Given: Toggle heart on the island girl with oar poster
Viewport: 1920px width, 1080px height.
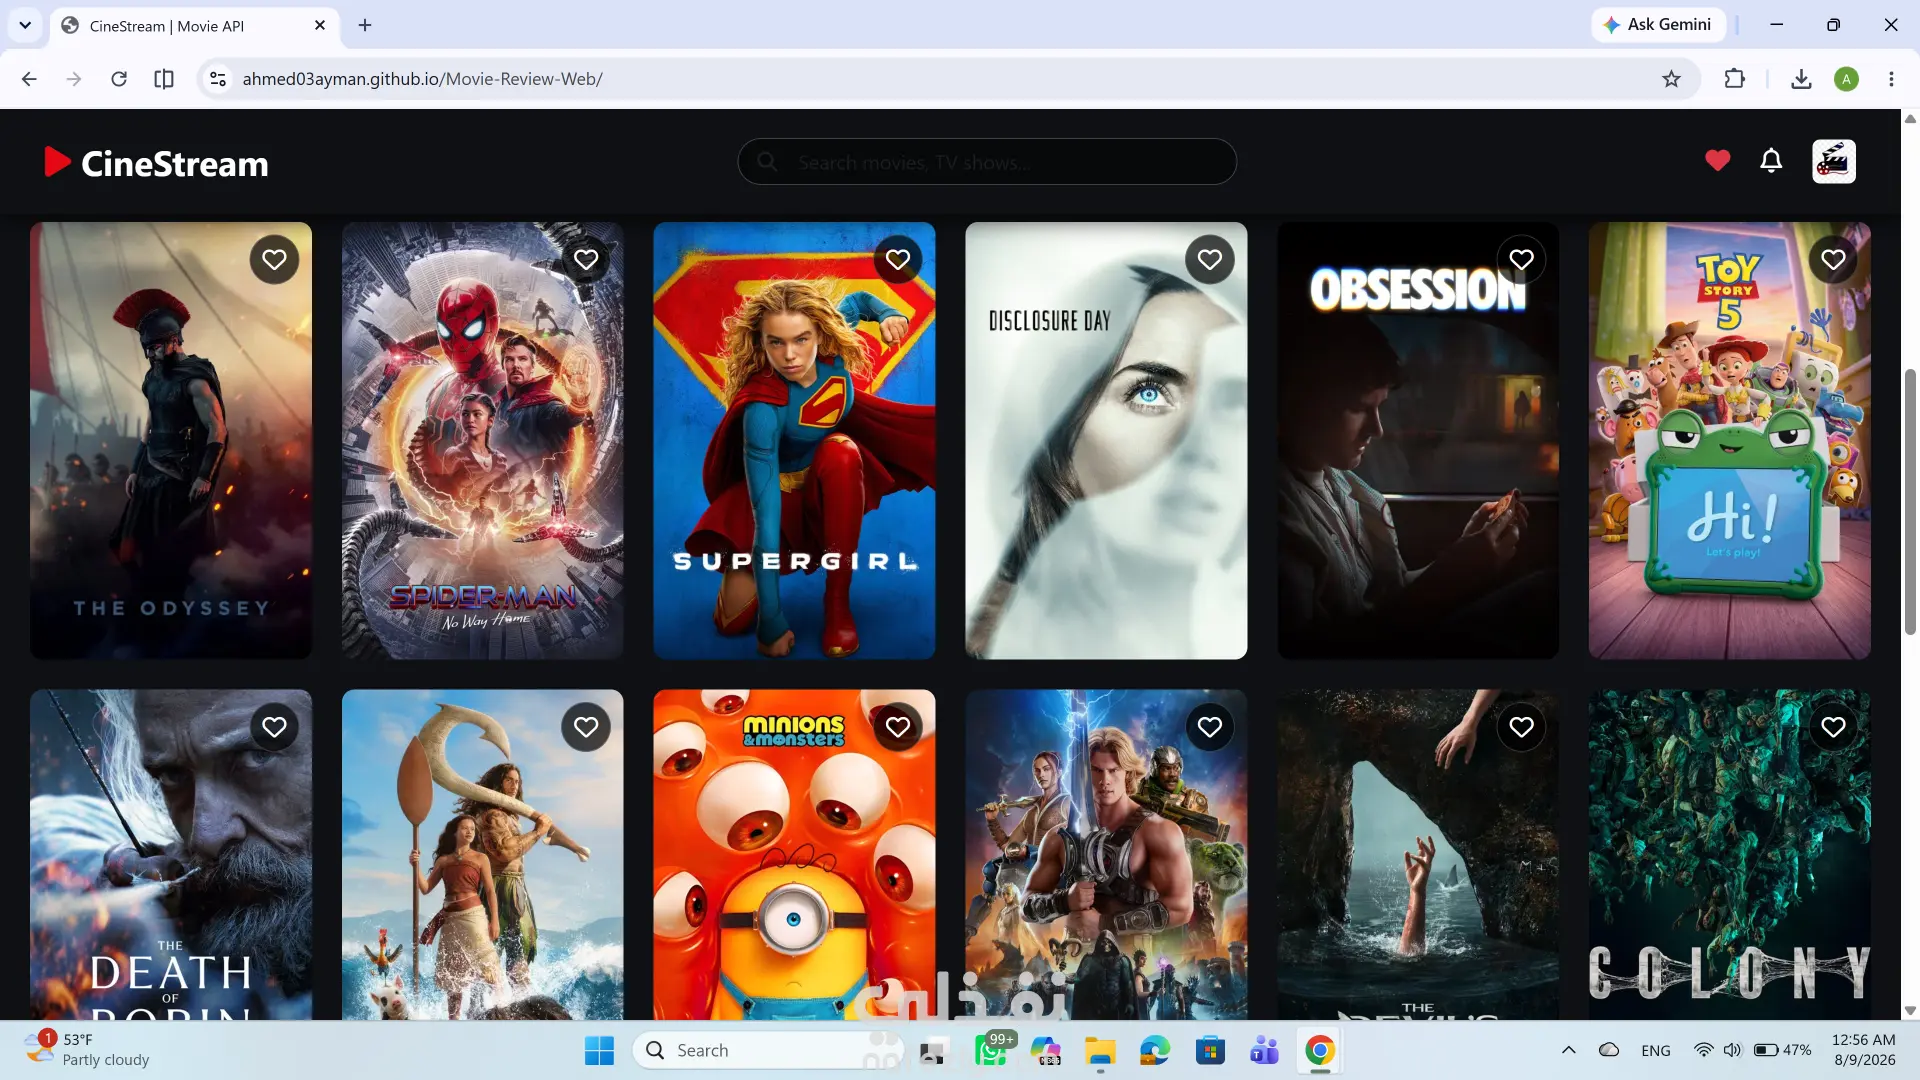Looking at the screenshot, I should pyautogui.click(x=586, y=728).
